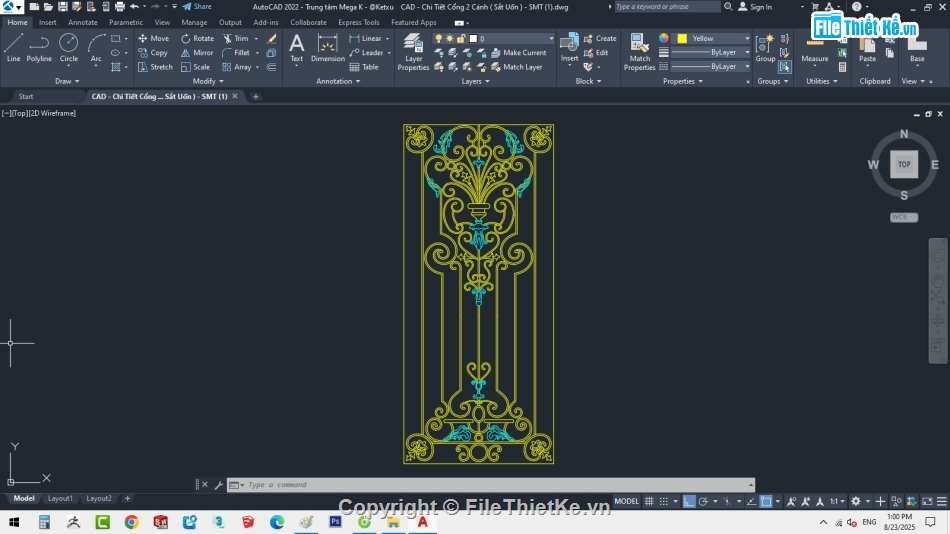
Task: Activate the Move command
Action: click(x=153, y=38)
